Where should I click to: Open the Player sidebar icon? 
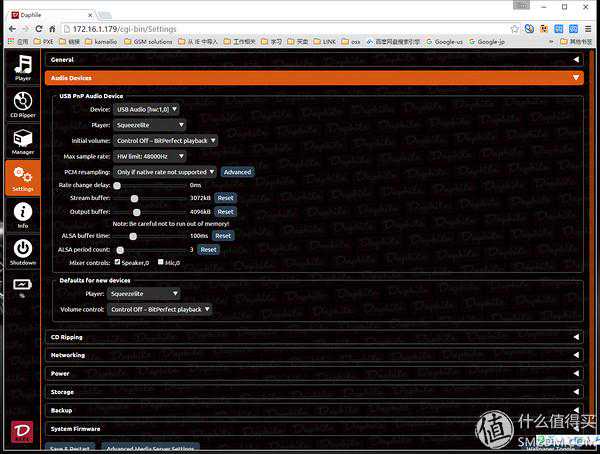click(22, 67)
